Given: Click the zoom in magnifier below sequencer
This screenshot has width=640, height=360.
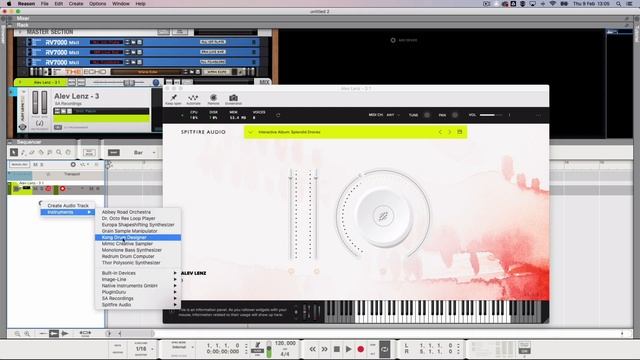Looking at the screenshot, I should pyautogui.click(x=27, y=333).
